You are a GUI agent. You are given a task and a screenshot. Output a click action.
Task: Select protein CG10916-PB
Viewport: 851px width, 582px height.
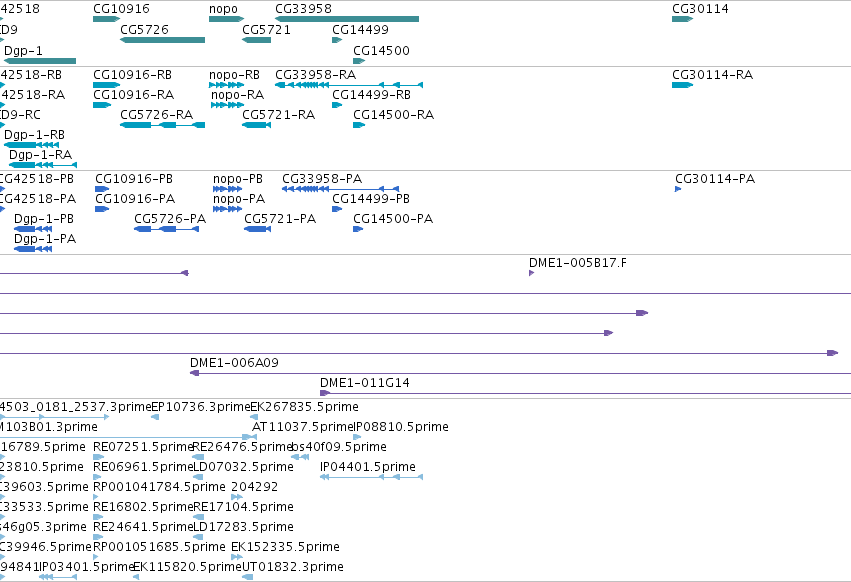102,189
